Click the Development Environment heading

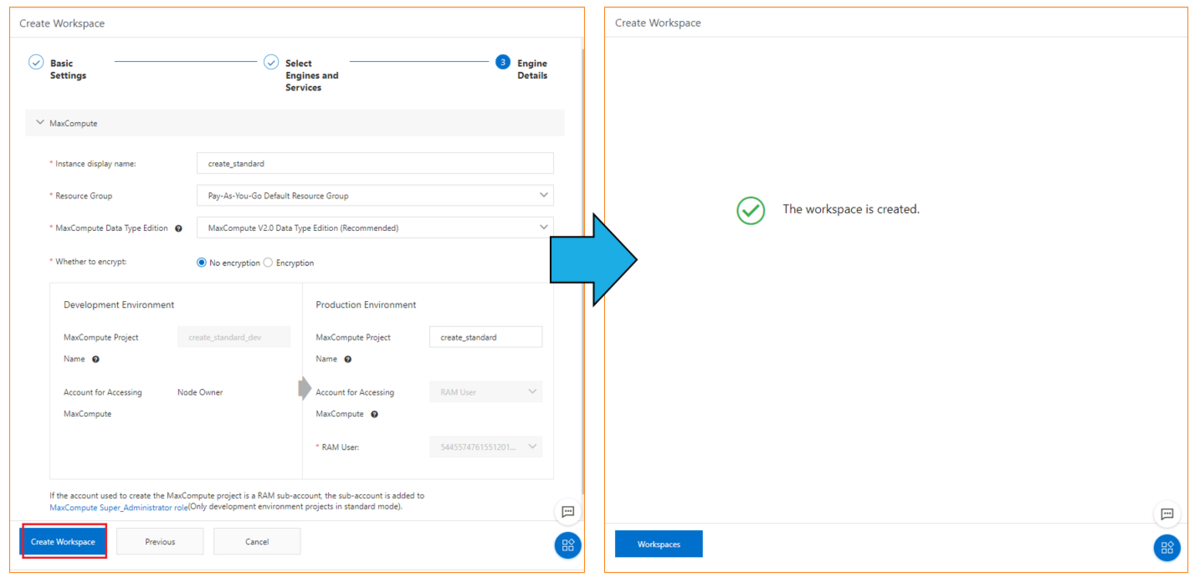coord(119,305)
